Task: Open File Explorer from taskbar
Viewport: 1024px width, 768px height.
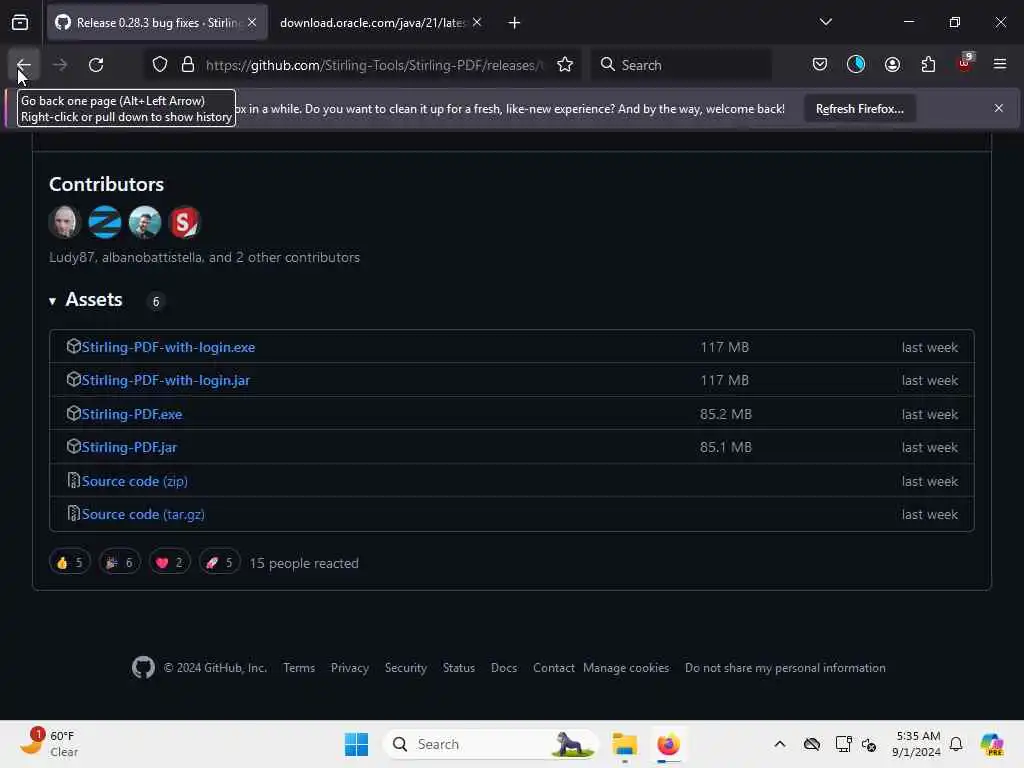Action: coord(624,744)
